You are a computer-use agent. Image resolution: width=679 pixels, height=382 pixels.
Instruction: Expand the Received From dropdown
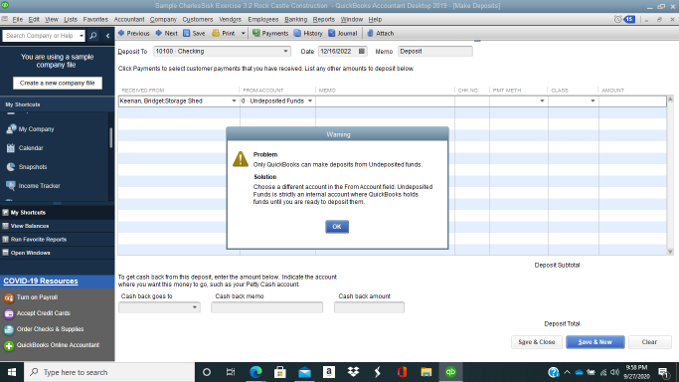tap(234, 101)
